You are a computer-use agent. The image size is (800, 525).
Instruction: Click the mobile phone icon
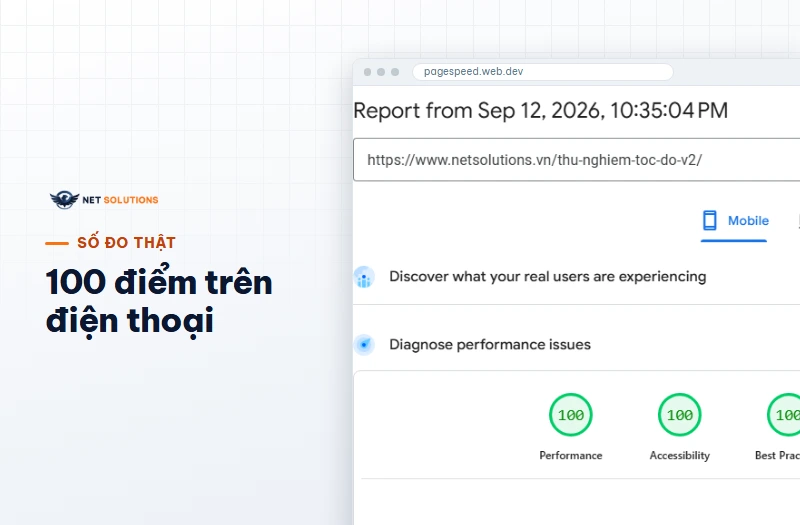click(x=709, y=220)
